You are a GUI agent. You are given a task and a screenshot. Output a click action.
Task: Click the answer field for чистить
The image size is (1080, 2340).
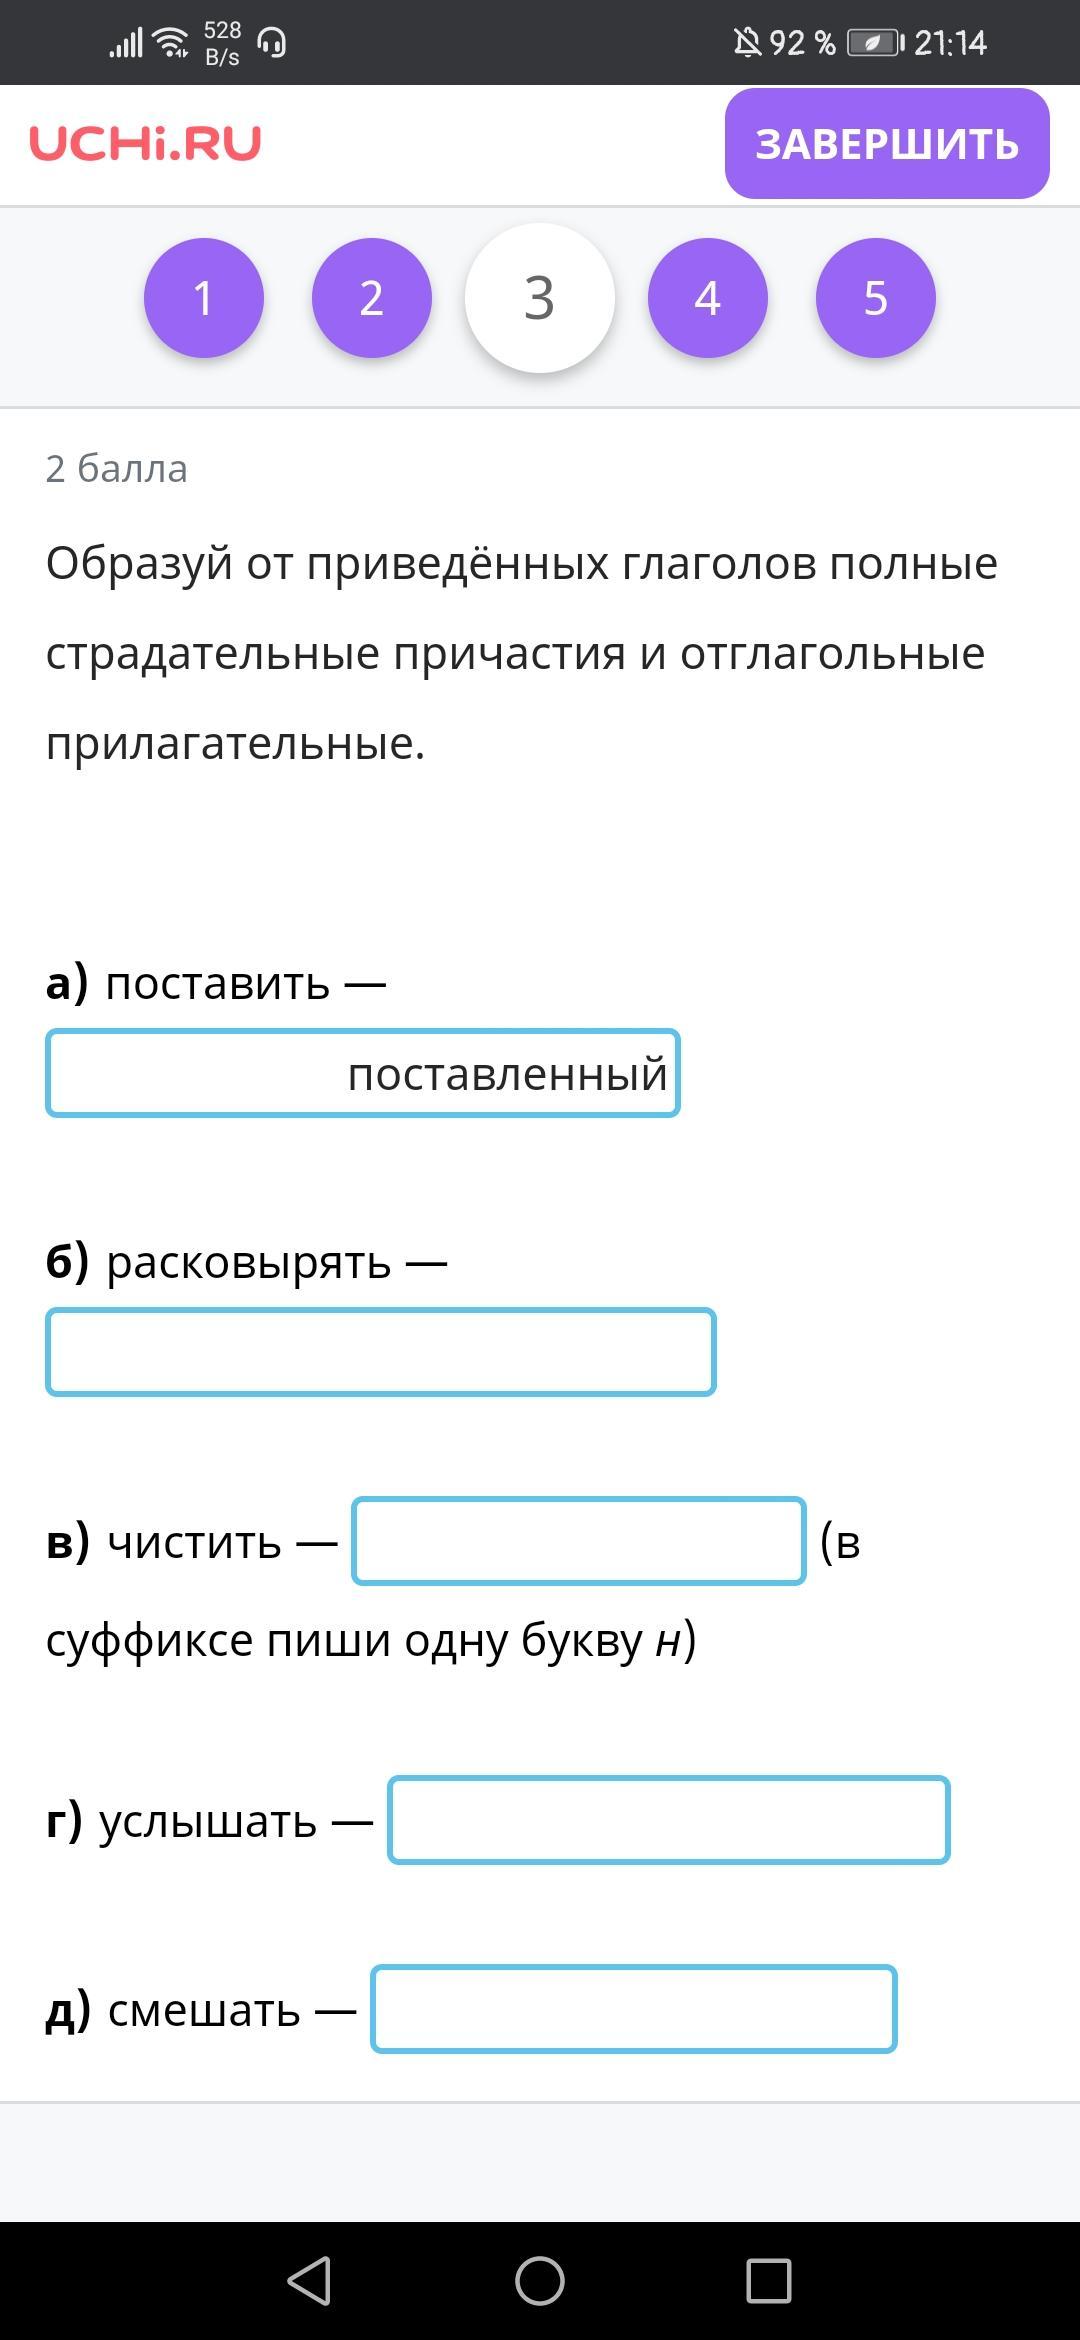point(579,1541)
